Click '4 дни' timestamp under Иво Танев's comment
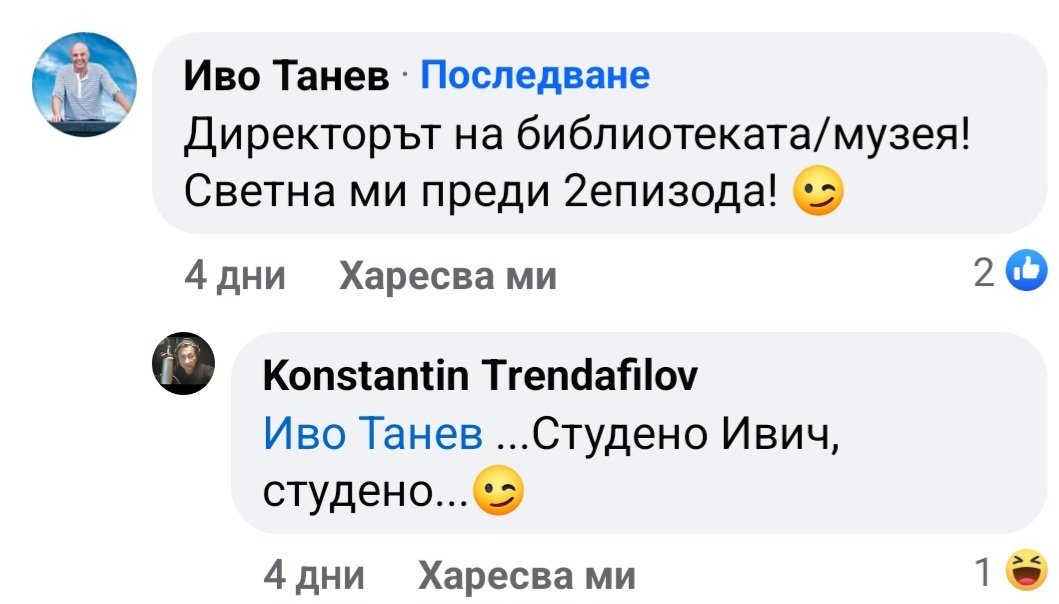Viewport: 1059px width, 604px height. coord(235,274)
